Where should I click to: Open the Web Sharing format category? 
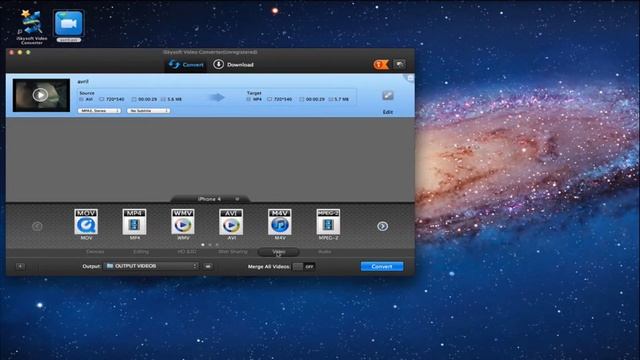[x=233, y=252]
